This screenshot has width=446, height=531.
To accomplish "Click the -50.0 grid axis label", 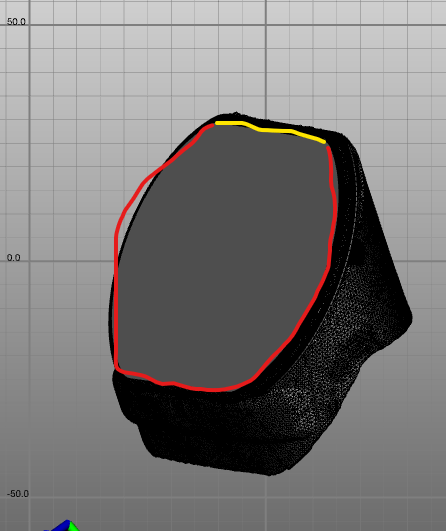I will [18, 494].
